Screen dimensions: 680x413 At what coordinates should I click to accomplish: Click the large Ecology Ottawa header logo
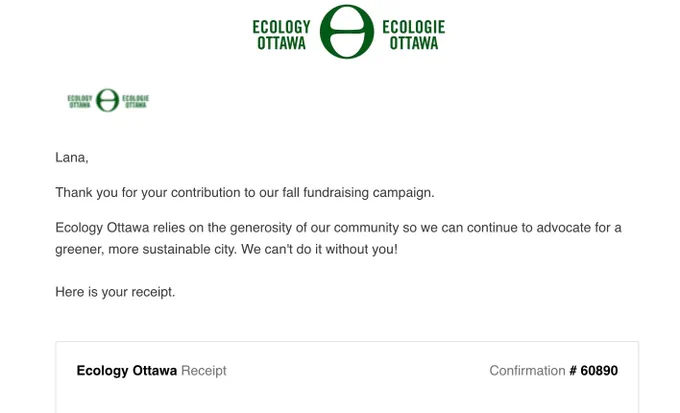[348, 32]
